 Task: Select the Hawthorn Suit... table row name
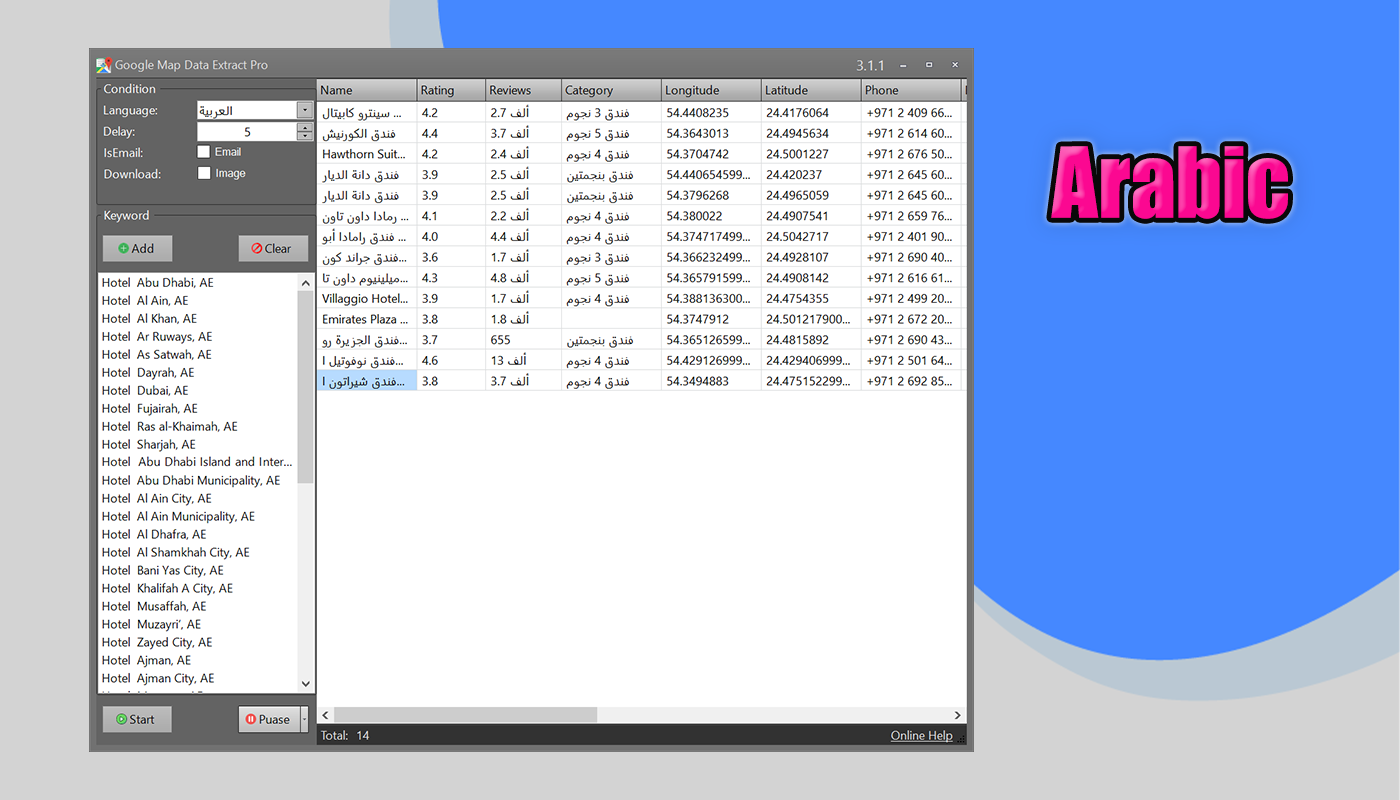[365, 154]
